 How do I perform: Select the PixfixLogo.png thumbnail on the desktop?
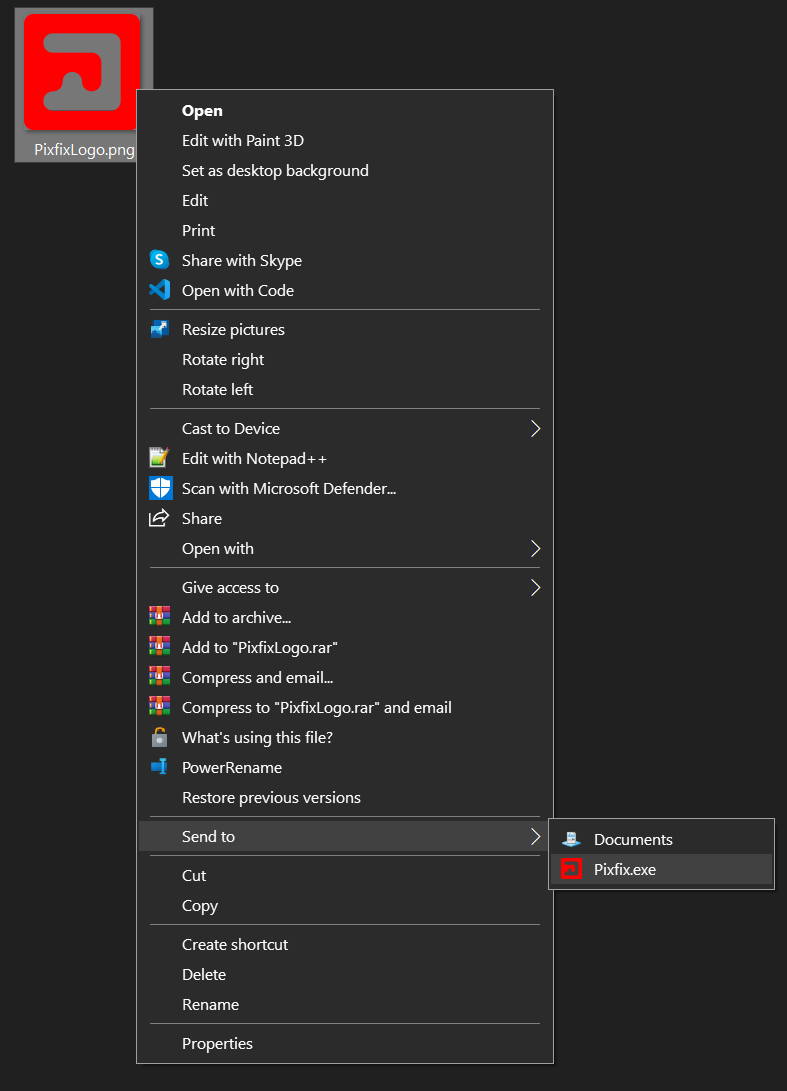pyautogui.click(x=82, y=72)
